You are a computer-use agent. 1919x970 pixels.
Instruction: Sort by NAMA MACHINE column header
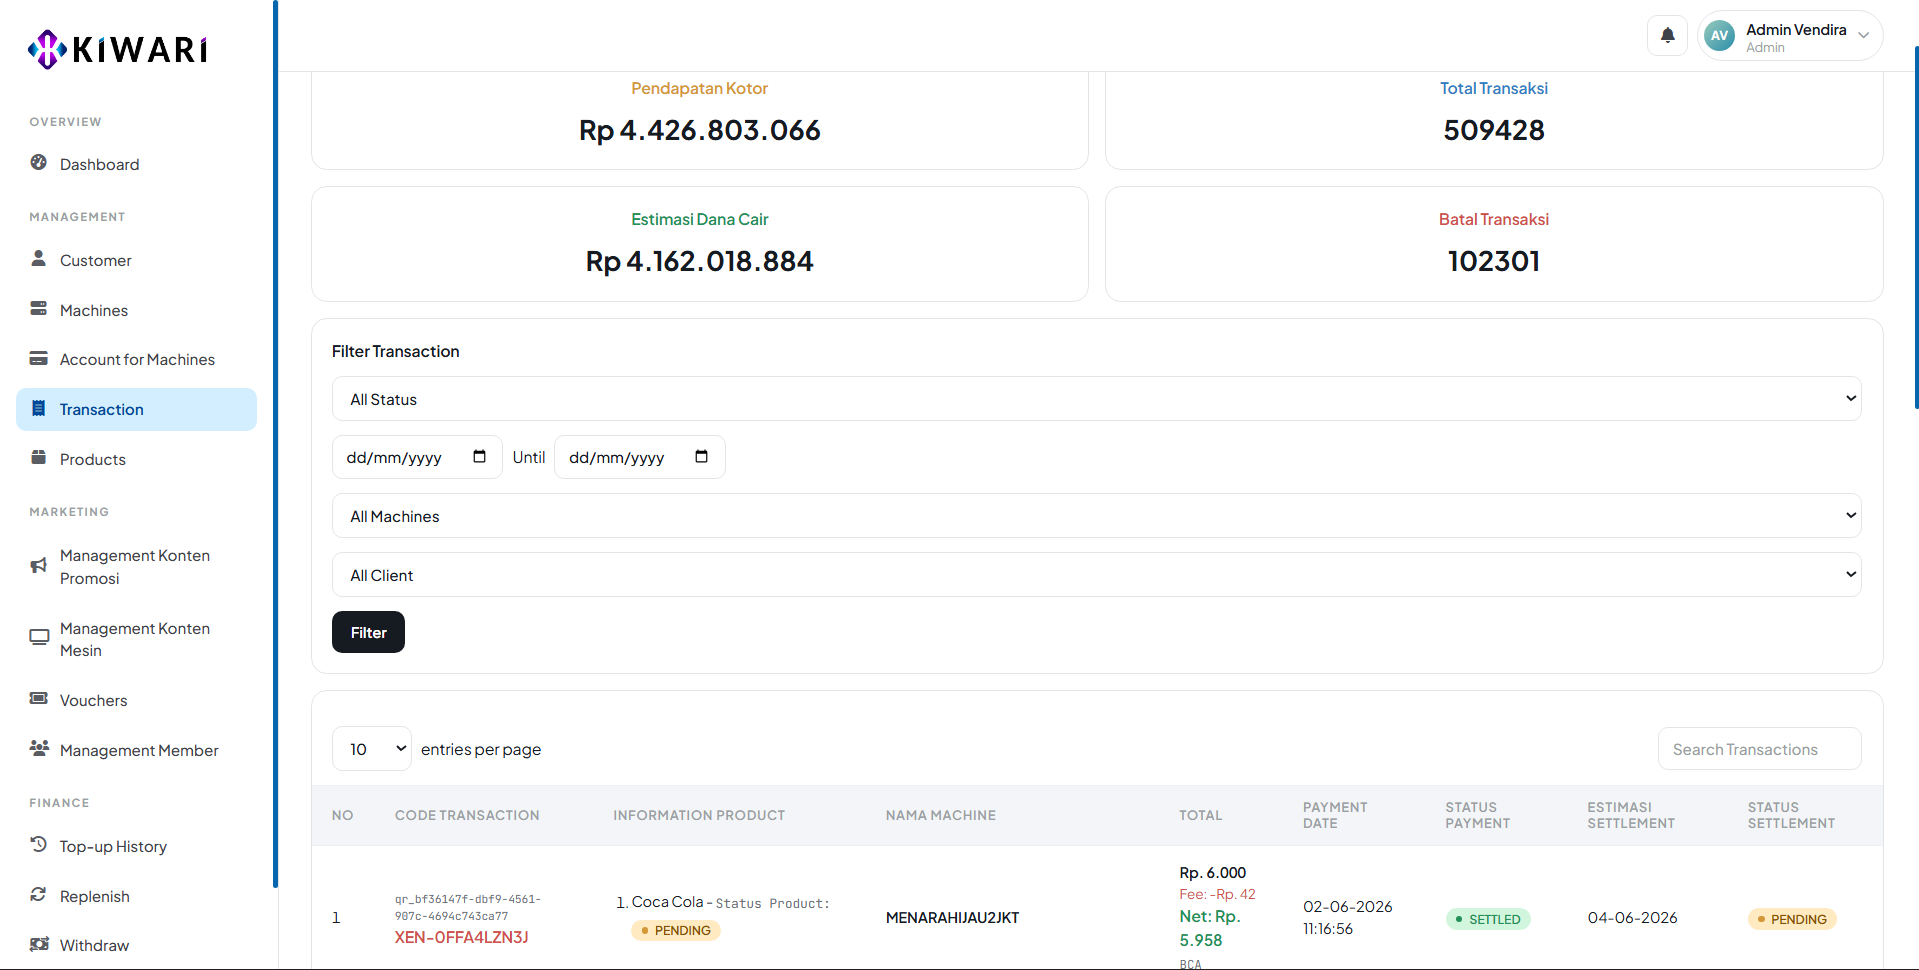(940, 815)
